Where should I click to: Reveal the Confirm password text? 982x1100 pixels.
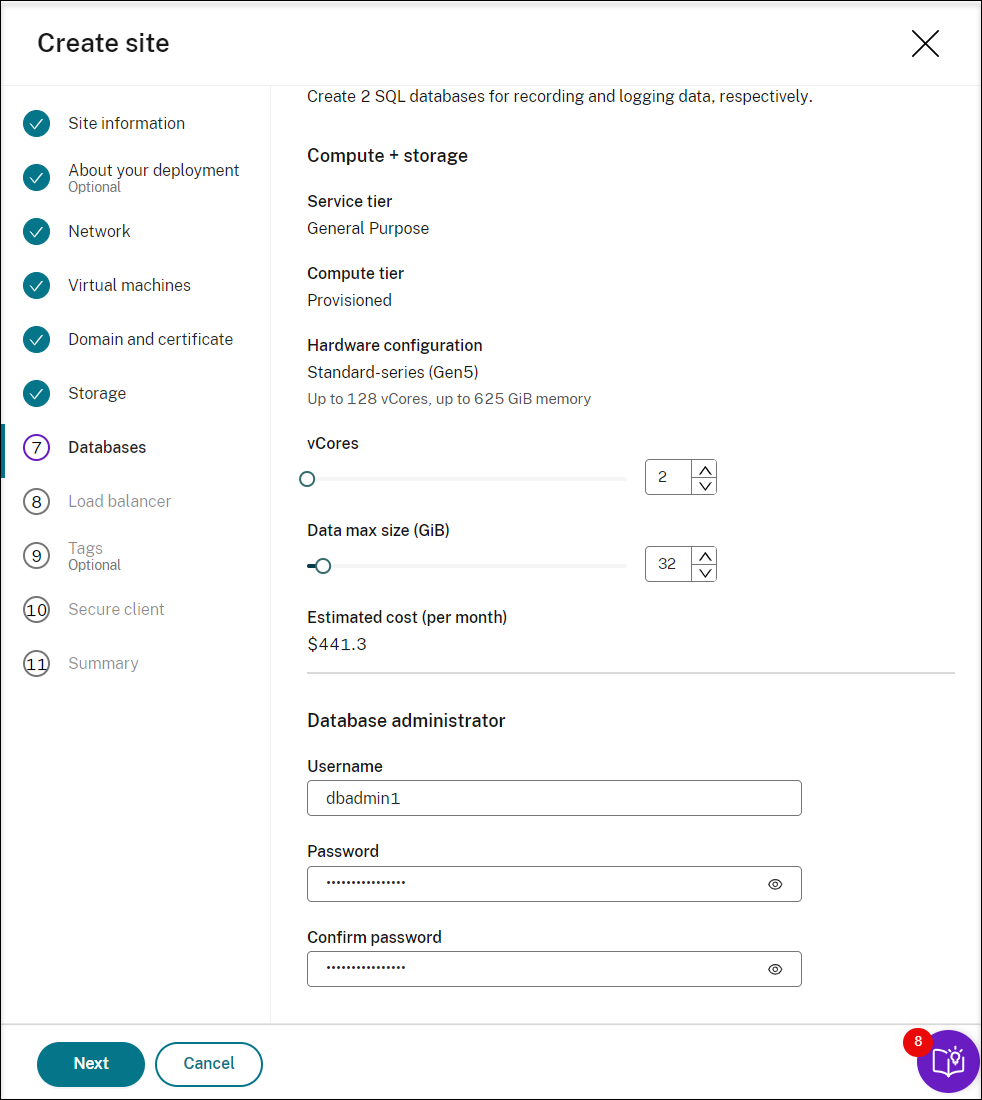click(x=775, y=969)
